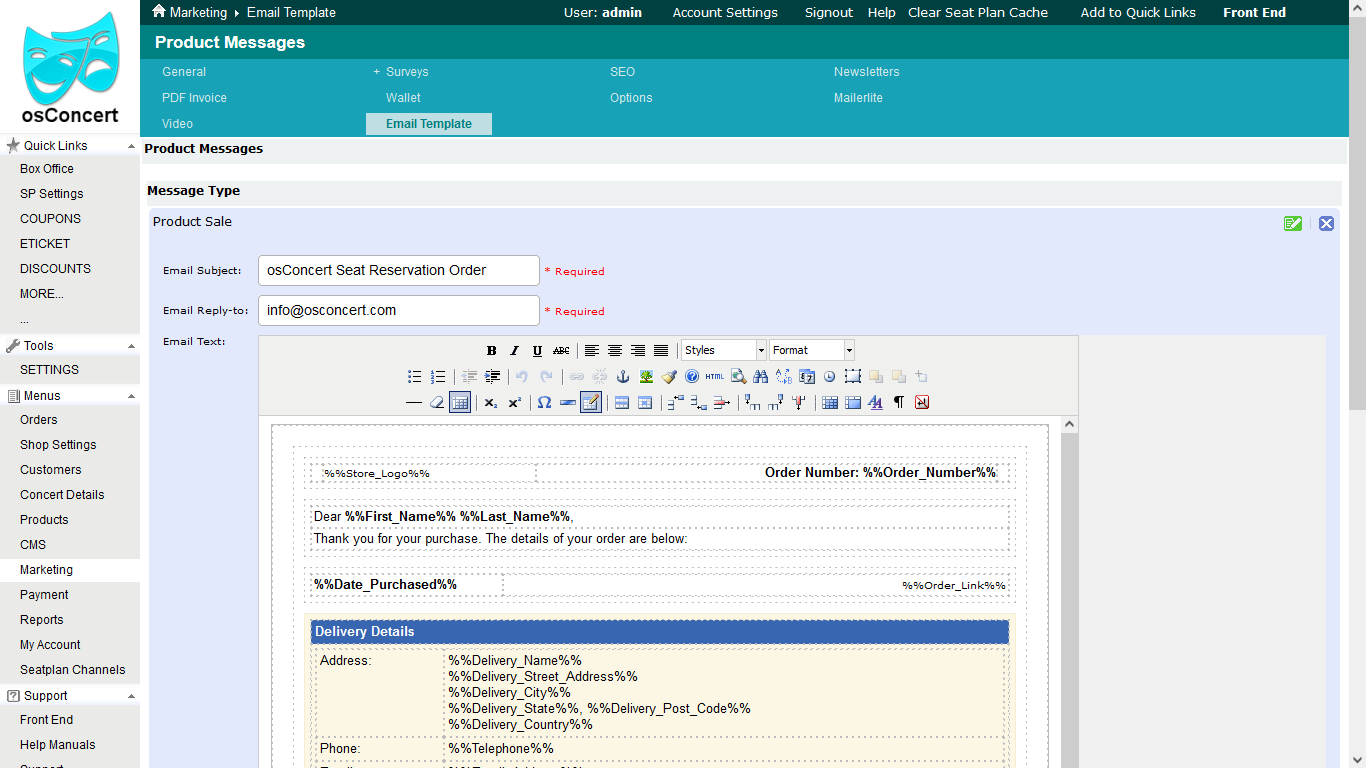Click the Signout link
Viewport: 1366px width, 768px height.
point(828,13)
